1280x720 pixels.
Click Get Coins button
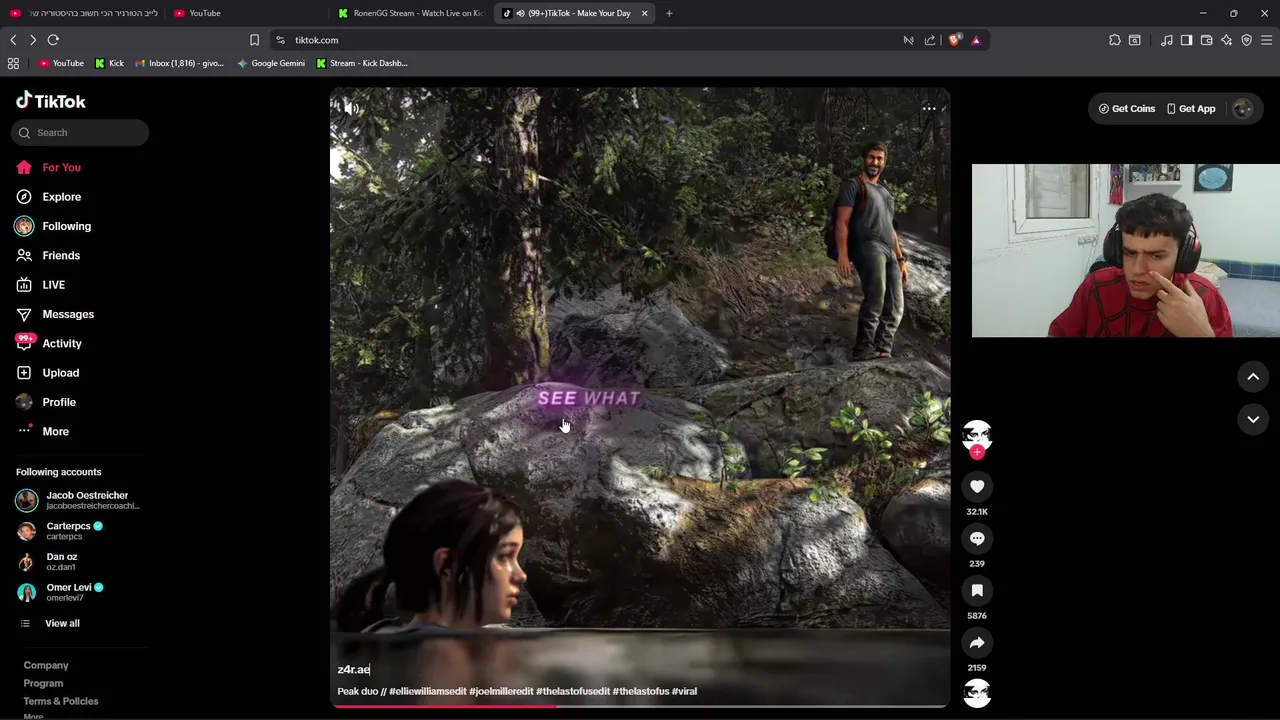coord(1127,108)
